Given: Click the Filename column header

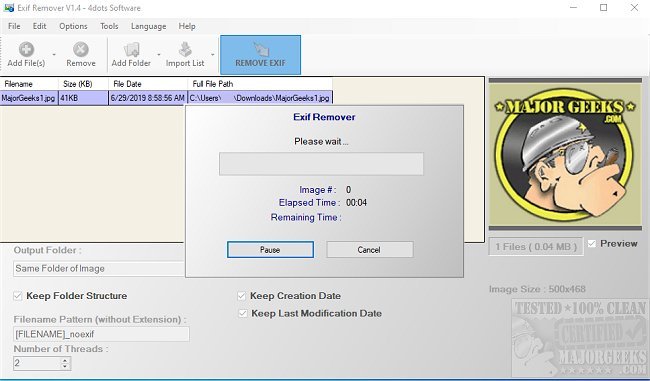Looking at the screenshot, I should [29, 84].
